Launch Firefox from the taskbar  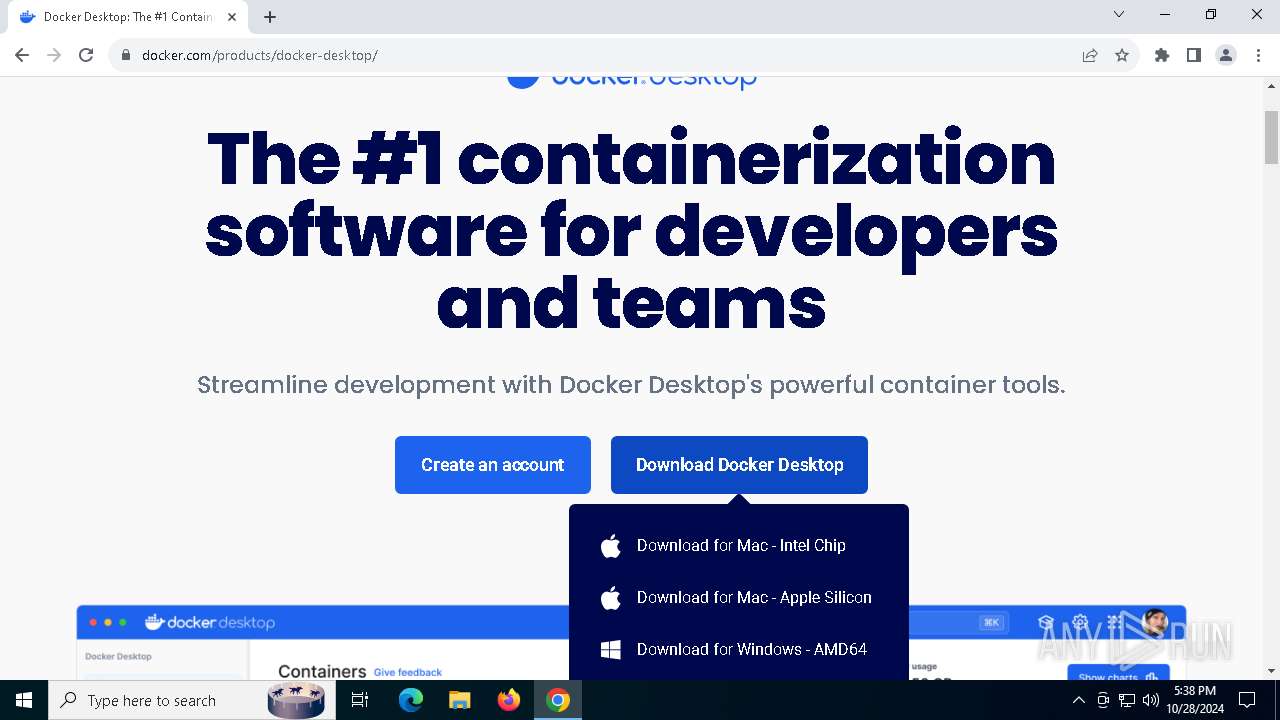click(509, 700)
